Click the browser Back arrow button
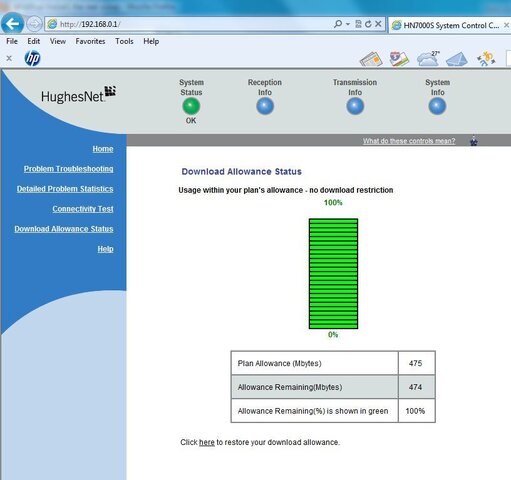This screenshot has width=511, height=480. tap(12, 24)
